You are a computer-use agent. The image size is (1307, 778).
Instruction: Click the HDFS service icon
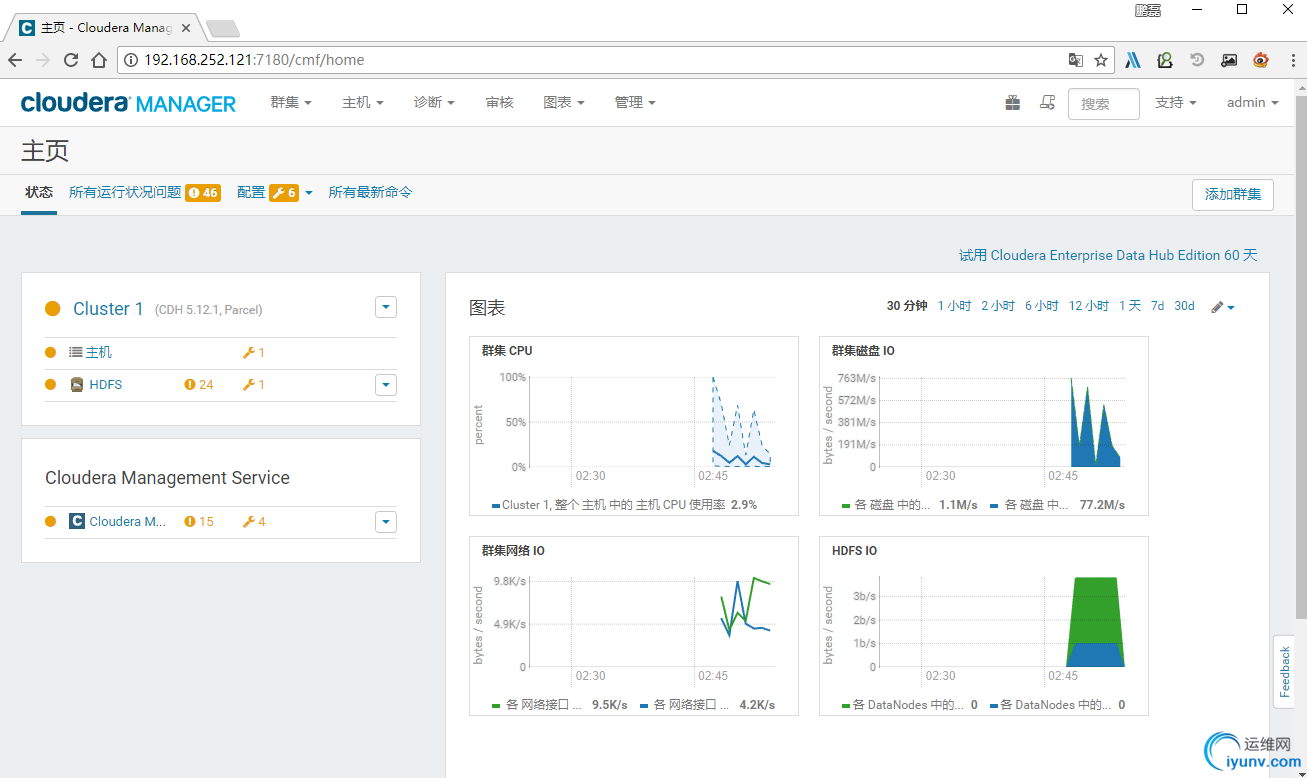pos(77,385)
